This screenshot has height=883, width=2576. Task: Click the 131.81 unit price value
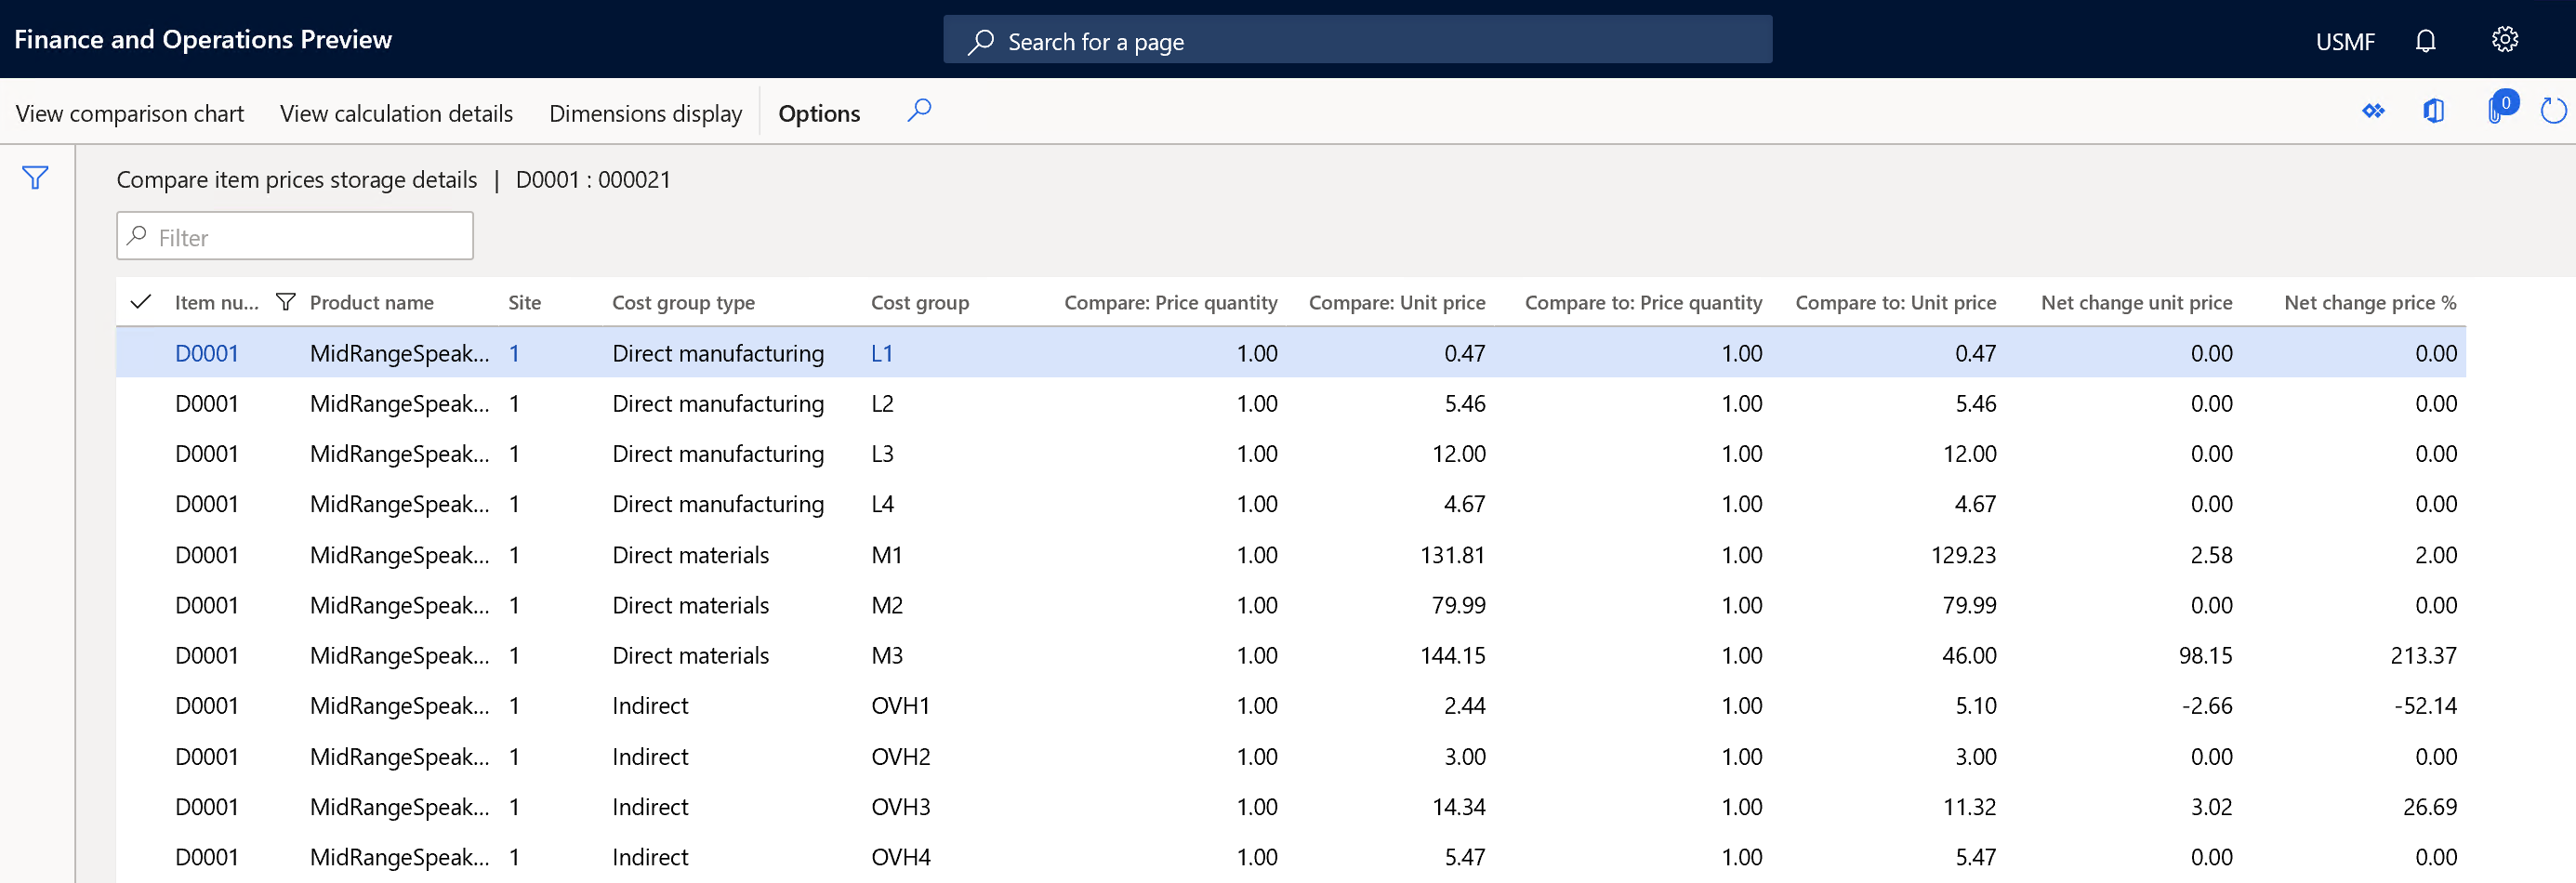point(1452,554)
